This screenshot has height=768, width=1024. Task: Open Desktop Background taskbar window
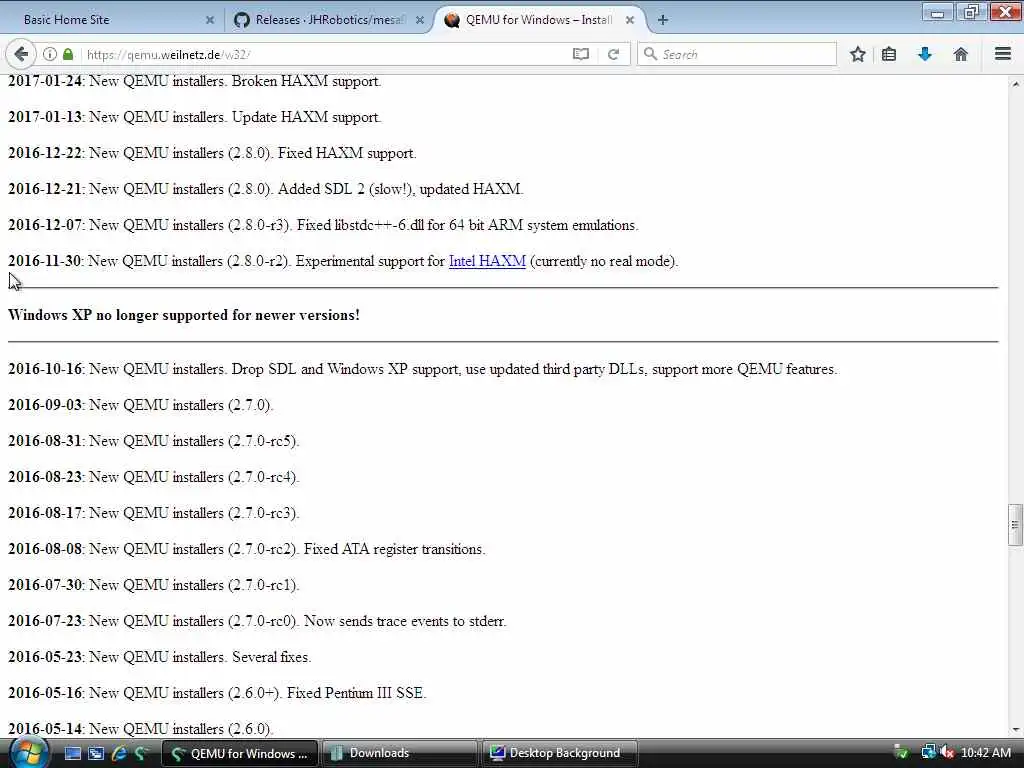(559, 753)
